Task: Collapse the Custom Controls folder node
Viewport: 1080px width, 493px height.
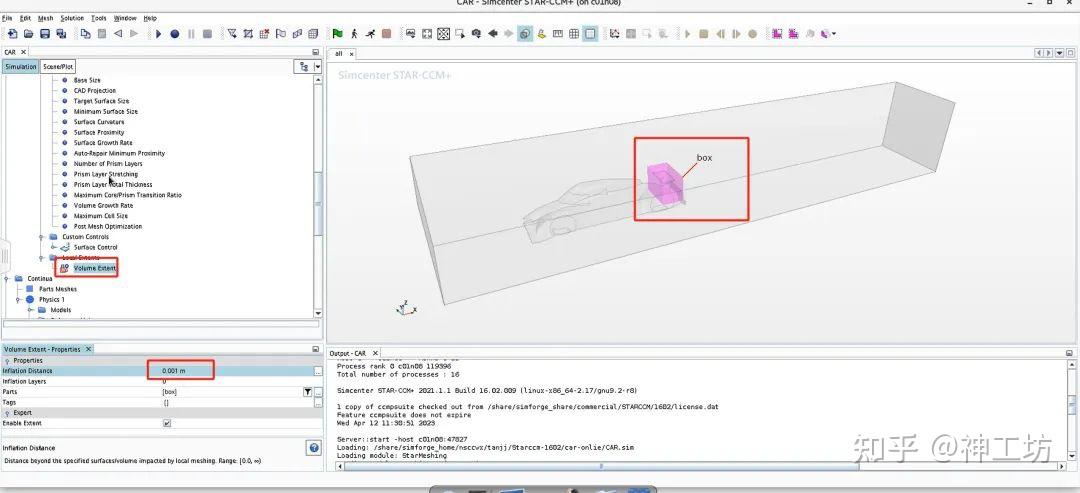Action: [42, 237]
